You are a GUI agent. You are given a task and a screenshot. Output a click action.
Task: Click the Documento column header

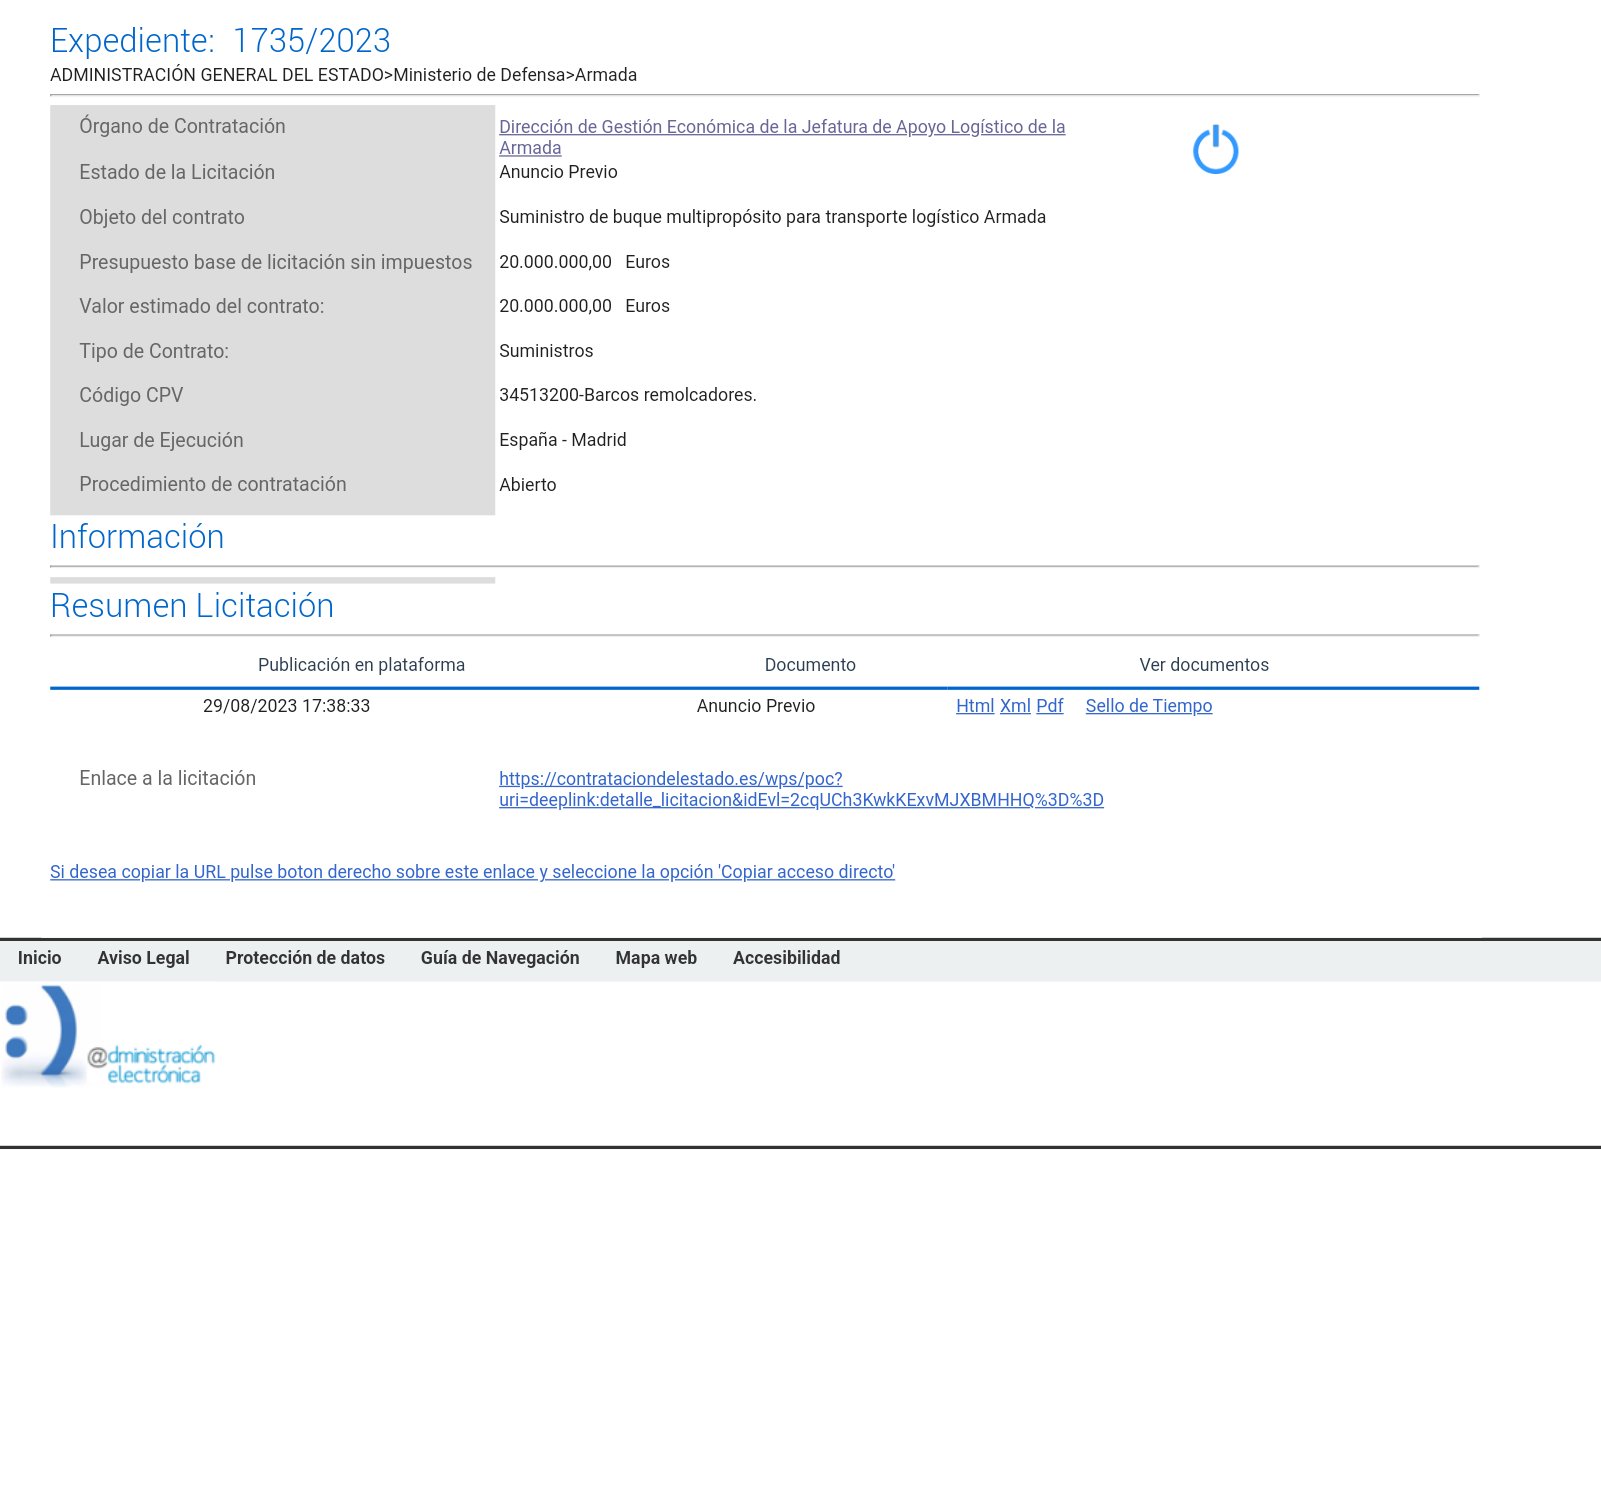pyautogui.click(x=810, y=665)
